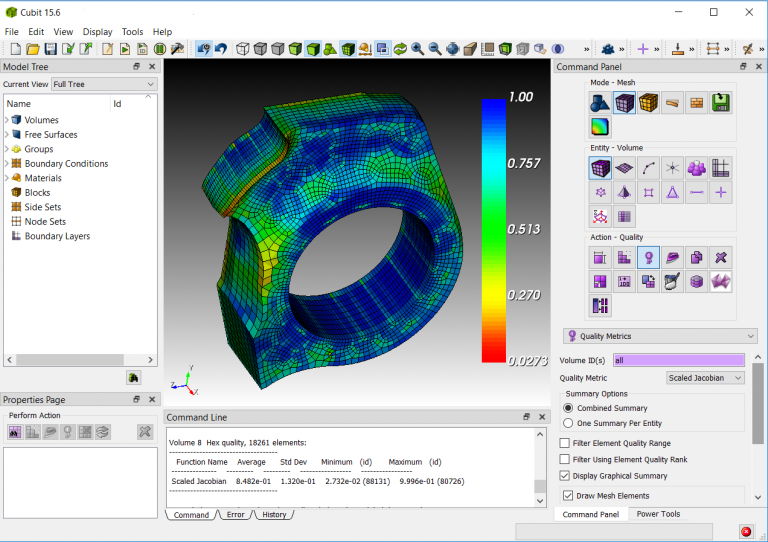Image resolution: width=768 pixels, height=542 pixels.
Task: Click the Open folder toolbar icon
Action: point(33,49)
